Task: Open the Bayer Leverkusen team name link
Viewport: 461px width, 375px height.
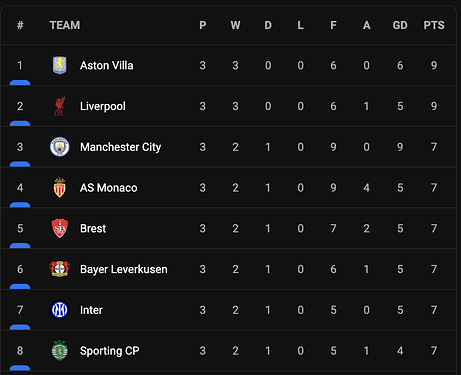Action: pyautogui.click(x=124, y=269)
